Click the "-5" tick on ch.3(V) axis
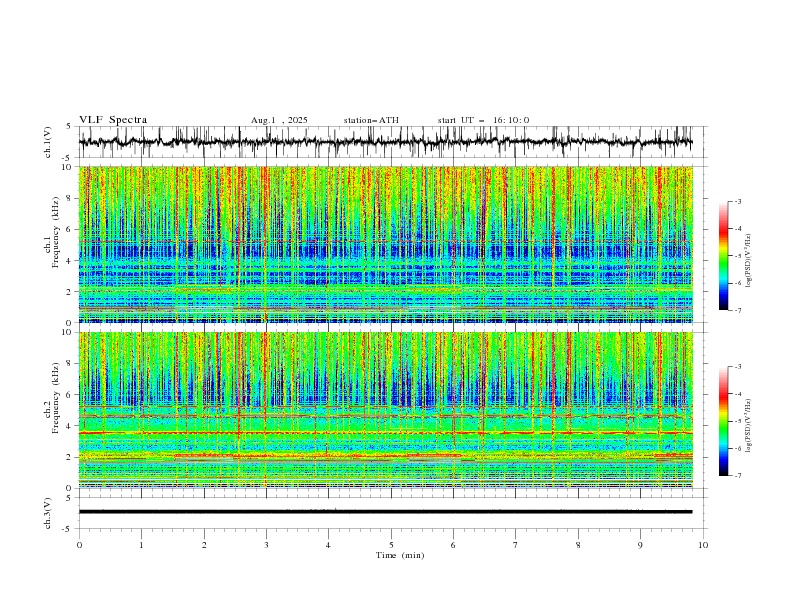792x612 pixels. click(x=68, y=529)
